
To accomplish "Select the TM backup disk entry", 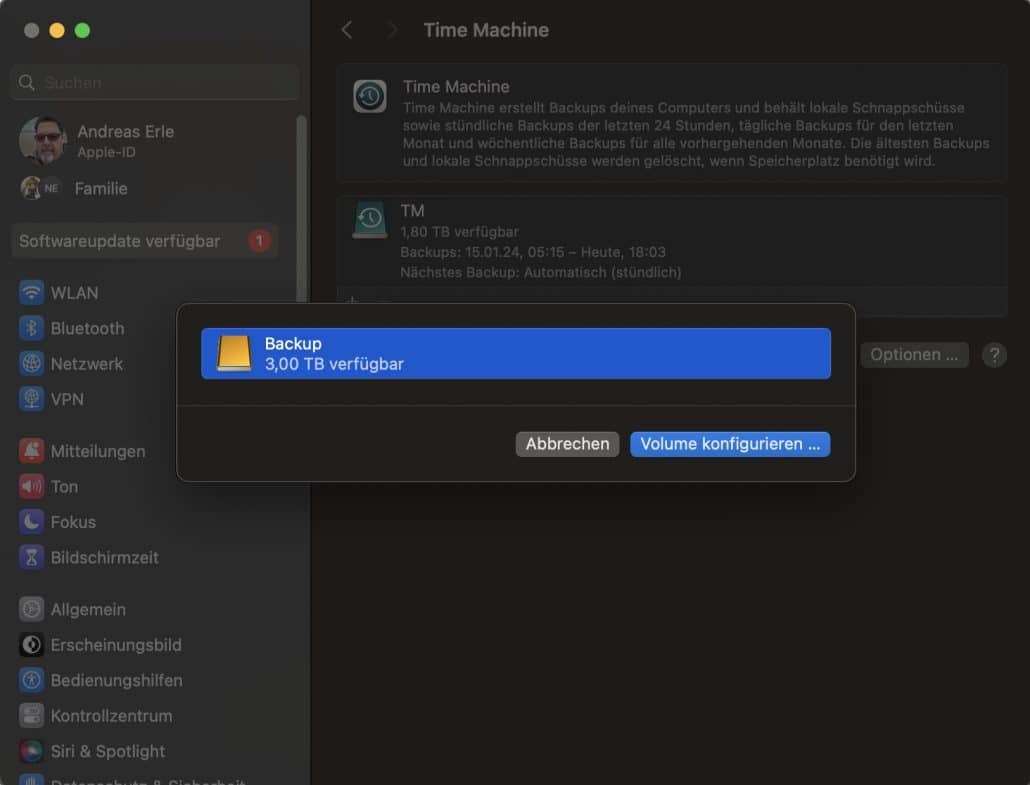I will pyautogui.click(x=671, y=241).
